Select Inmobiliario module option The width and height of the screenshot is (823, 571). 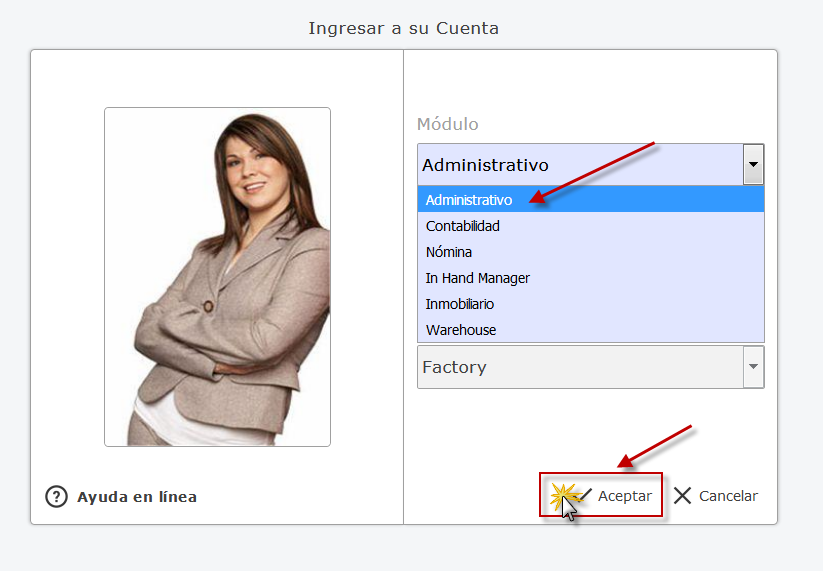[590, 304]
